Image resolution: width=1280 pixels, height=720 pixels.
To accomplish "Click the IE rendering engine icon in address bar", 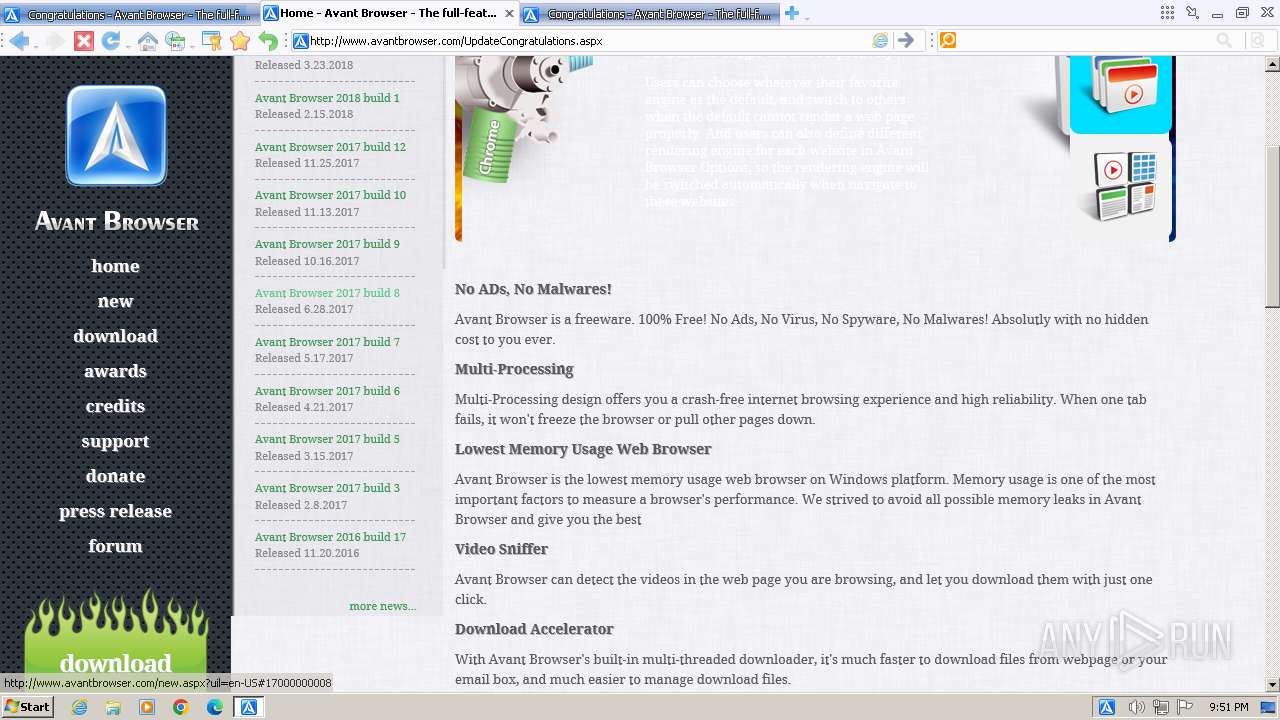I will (x=880, y=41).
